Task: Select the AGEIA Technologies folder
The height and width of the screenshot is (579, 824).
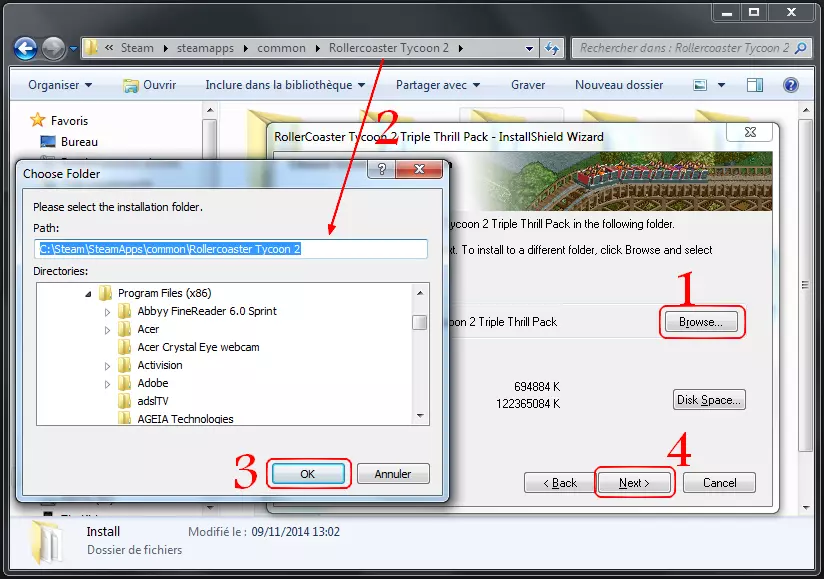Action: [x=185, y=419]
